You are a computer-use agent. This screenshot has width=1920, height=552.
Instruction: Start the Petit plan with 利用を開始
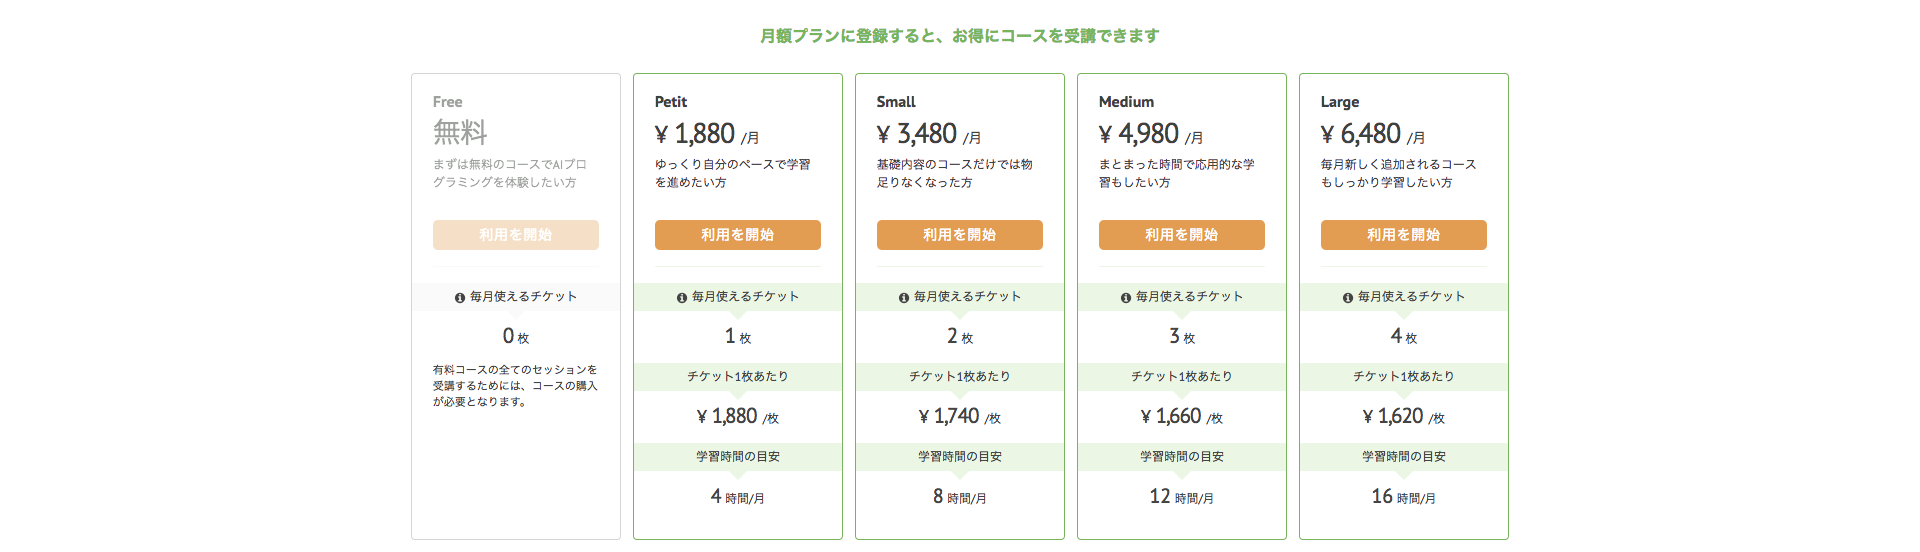738,235
